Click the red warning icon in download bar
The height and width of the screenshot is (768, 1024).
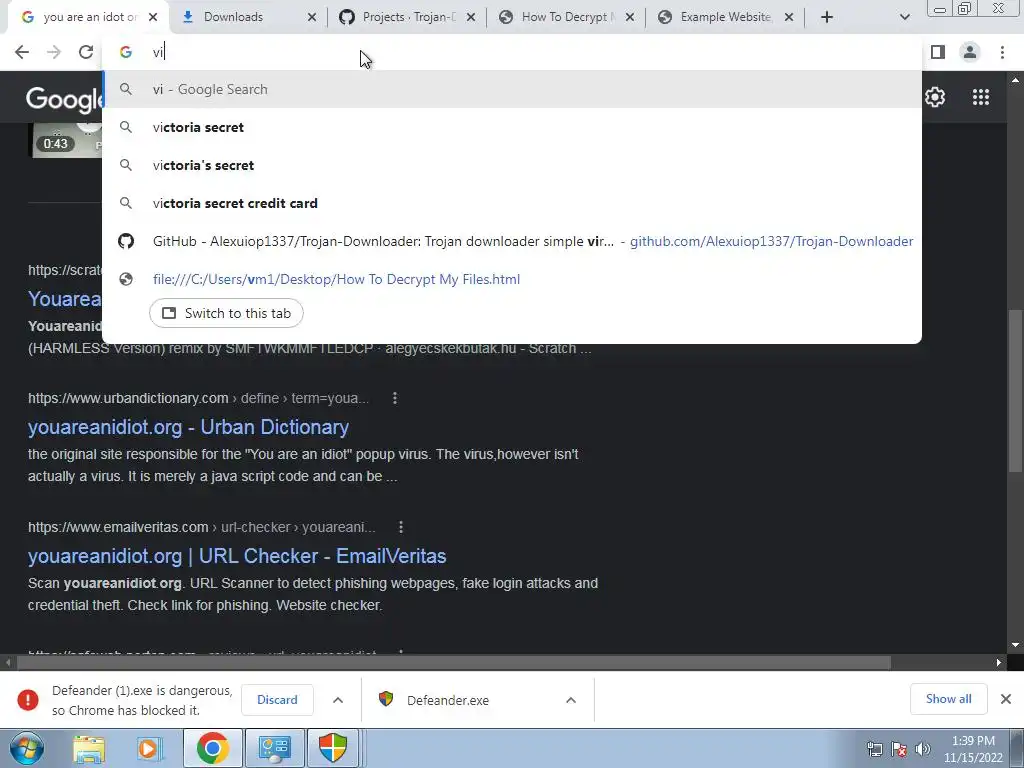click(28, 700)
